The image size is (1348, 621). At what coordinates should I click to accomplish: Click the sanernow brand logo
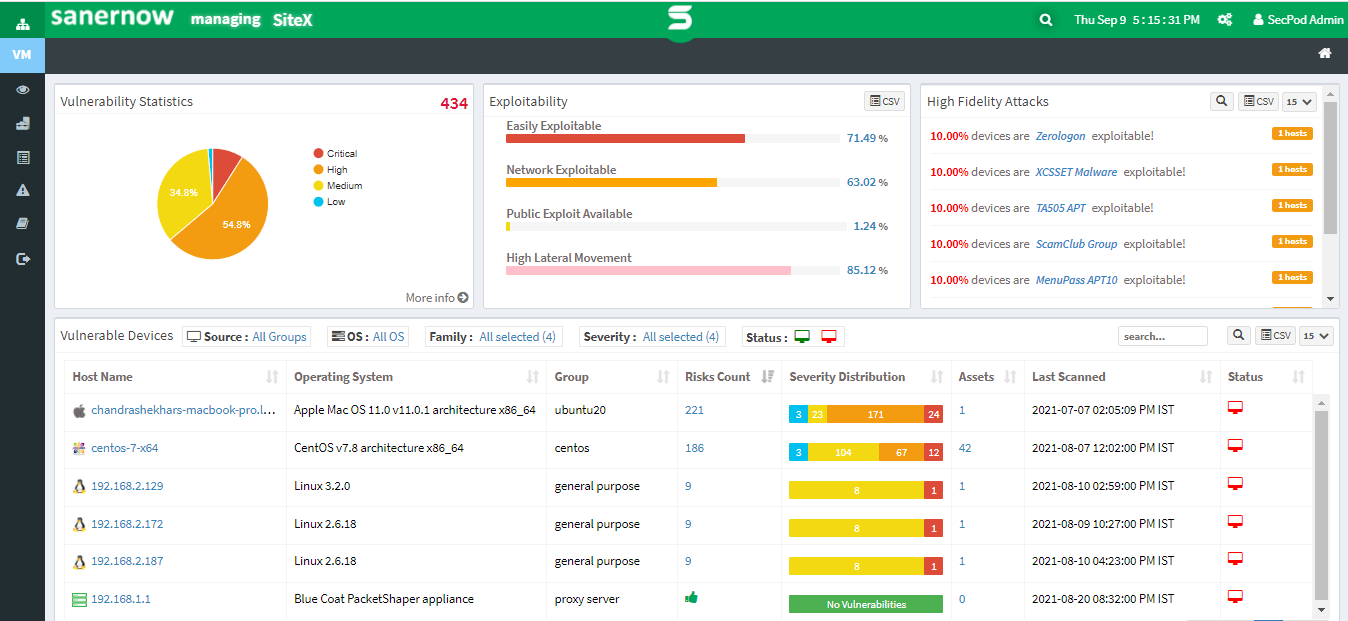pyautogui.click(x=112, y=18)
